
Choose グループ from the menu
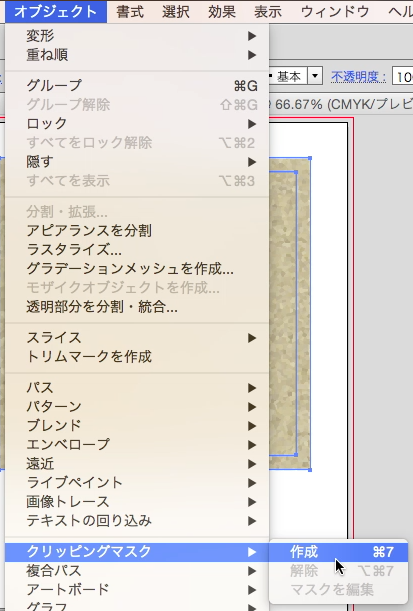click(x=137, y=85)
